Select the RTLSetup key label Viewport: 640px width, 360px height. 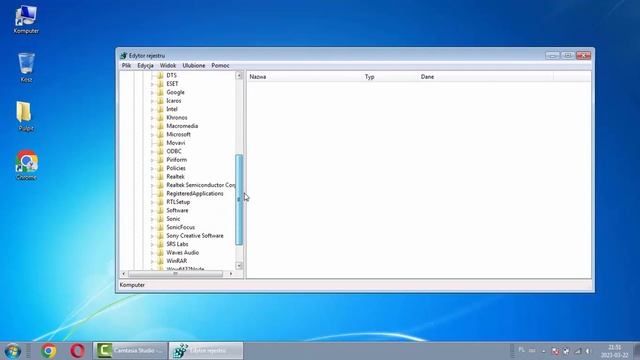(178, 202)
